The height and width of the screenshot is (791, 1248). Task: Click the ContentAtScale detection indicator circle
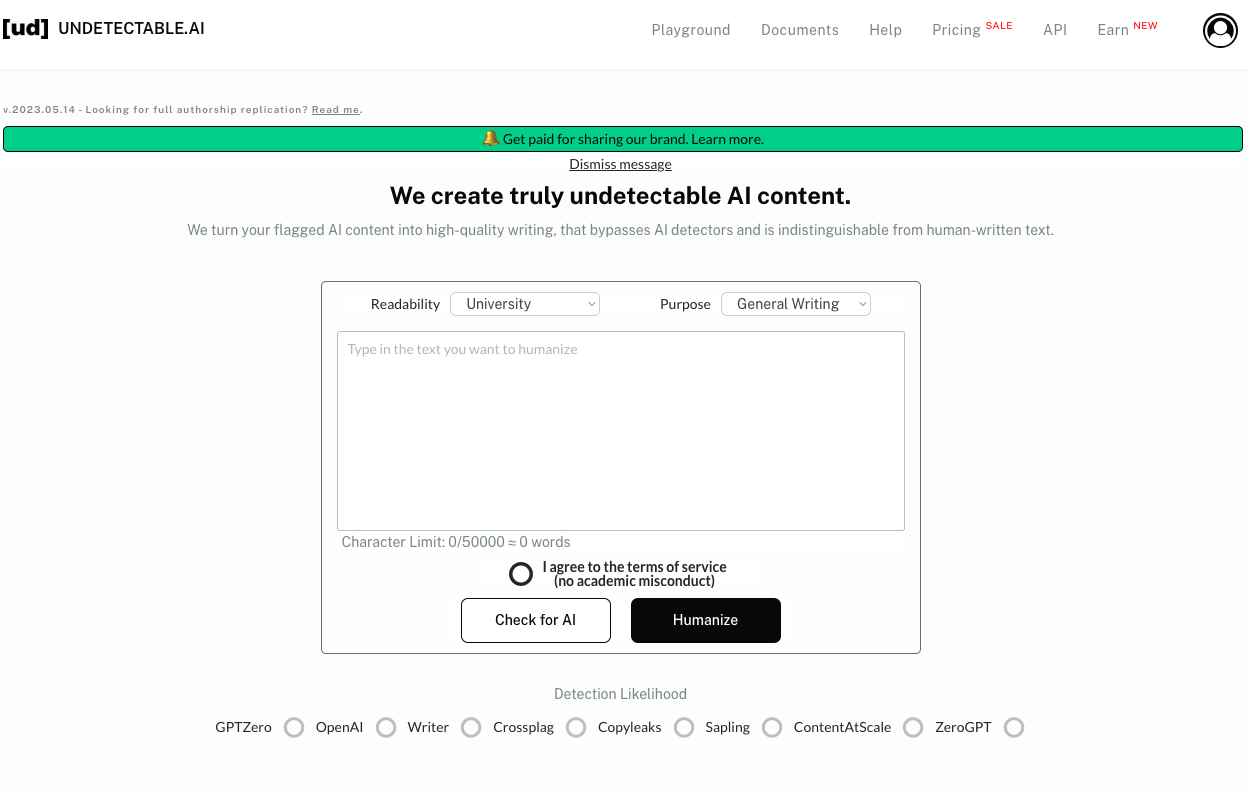point(913,727)
